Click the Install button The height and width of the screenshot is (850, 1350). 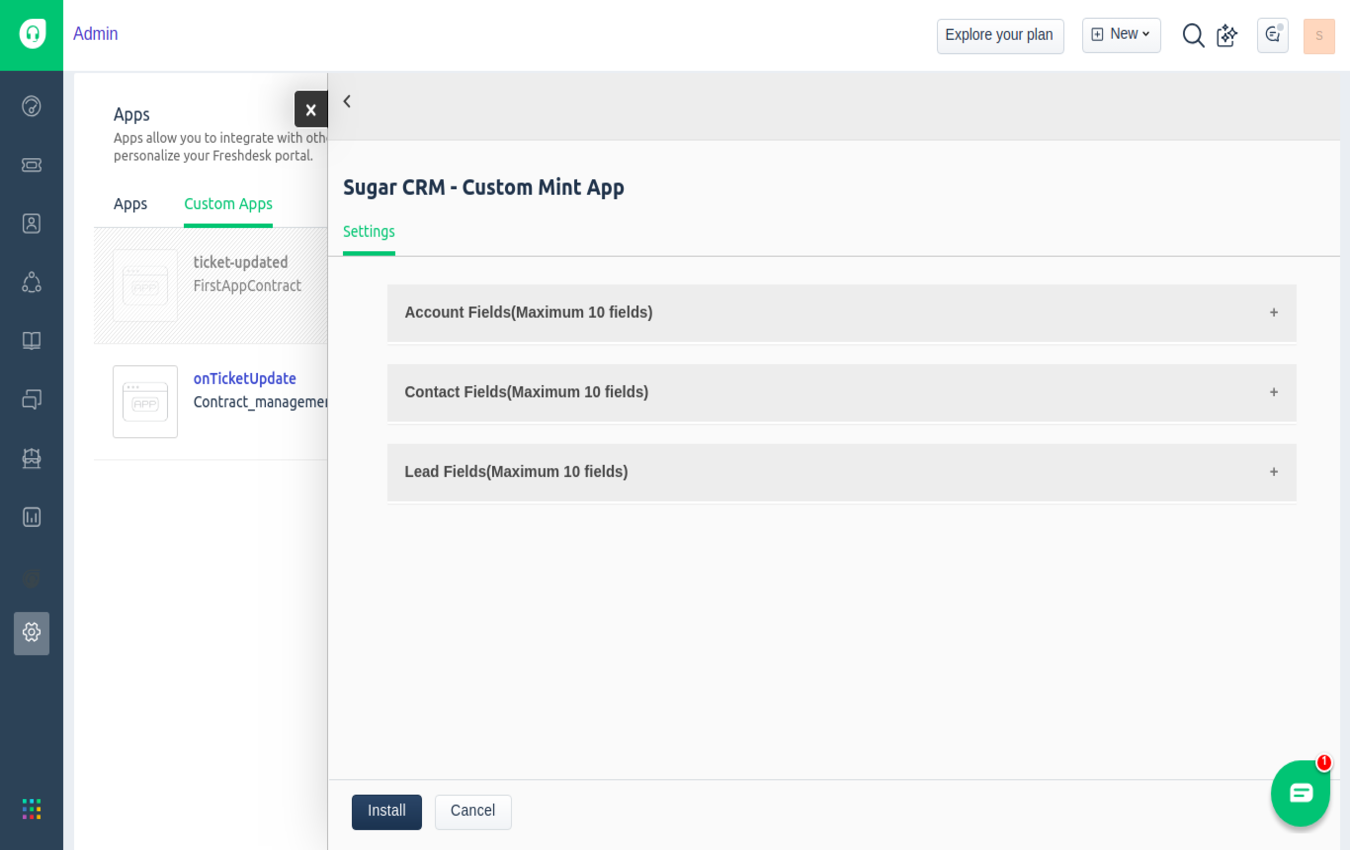pos(387,812)
